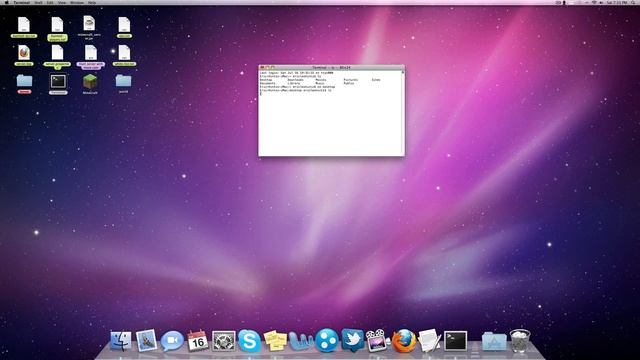640x360 pixels.
Task: Click the light-blue W-shaped Dock icon
Action: click(x=300, y=341)
